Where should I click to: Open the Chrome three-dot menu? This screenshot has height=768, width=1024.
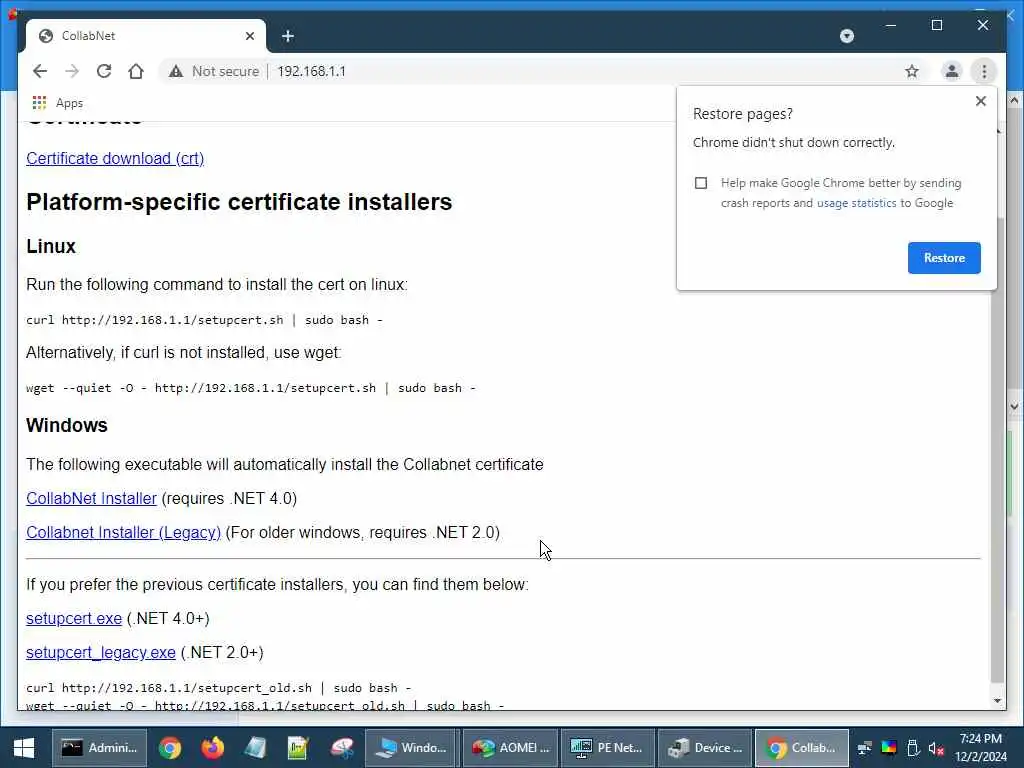tap(984, 71)
